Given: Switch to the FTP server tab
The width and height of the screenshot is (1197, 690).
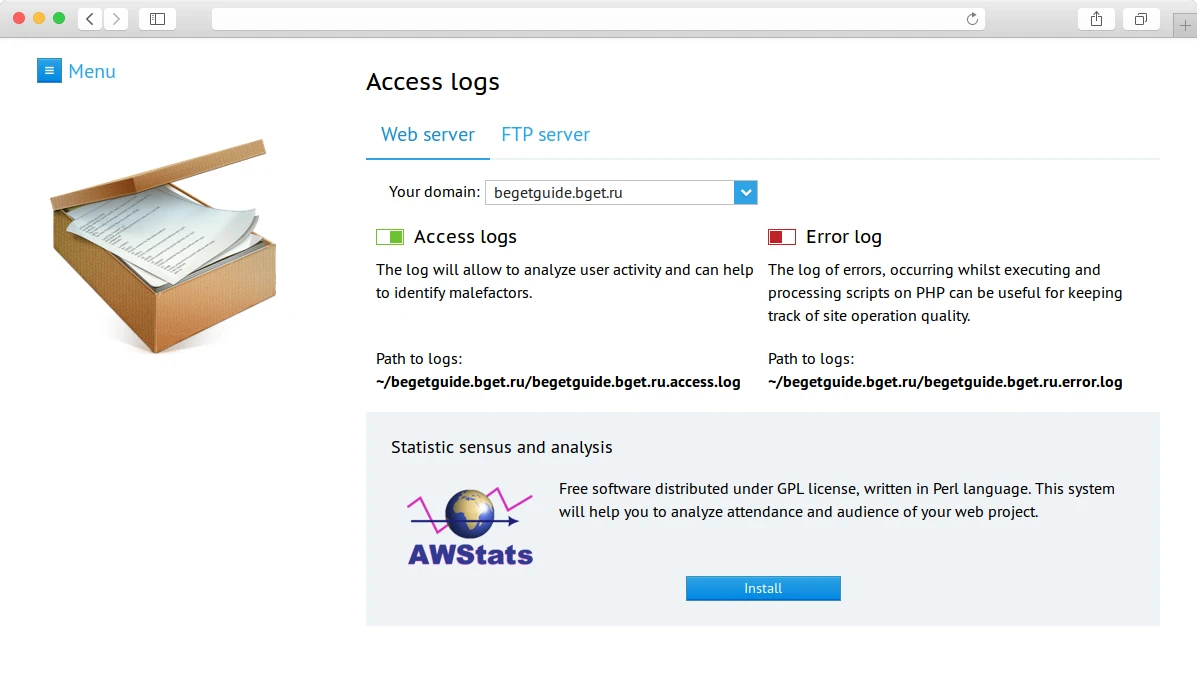Looking at the screenshot, I should (545, 134).
